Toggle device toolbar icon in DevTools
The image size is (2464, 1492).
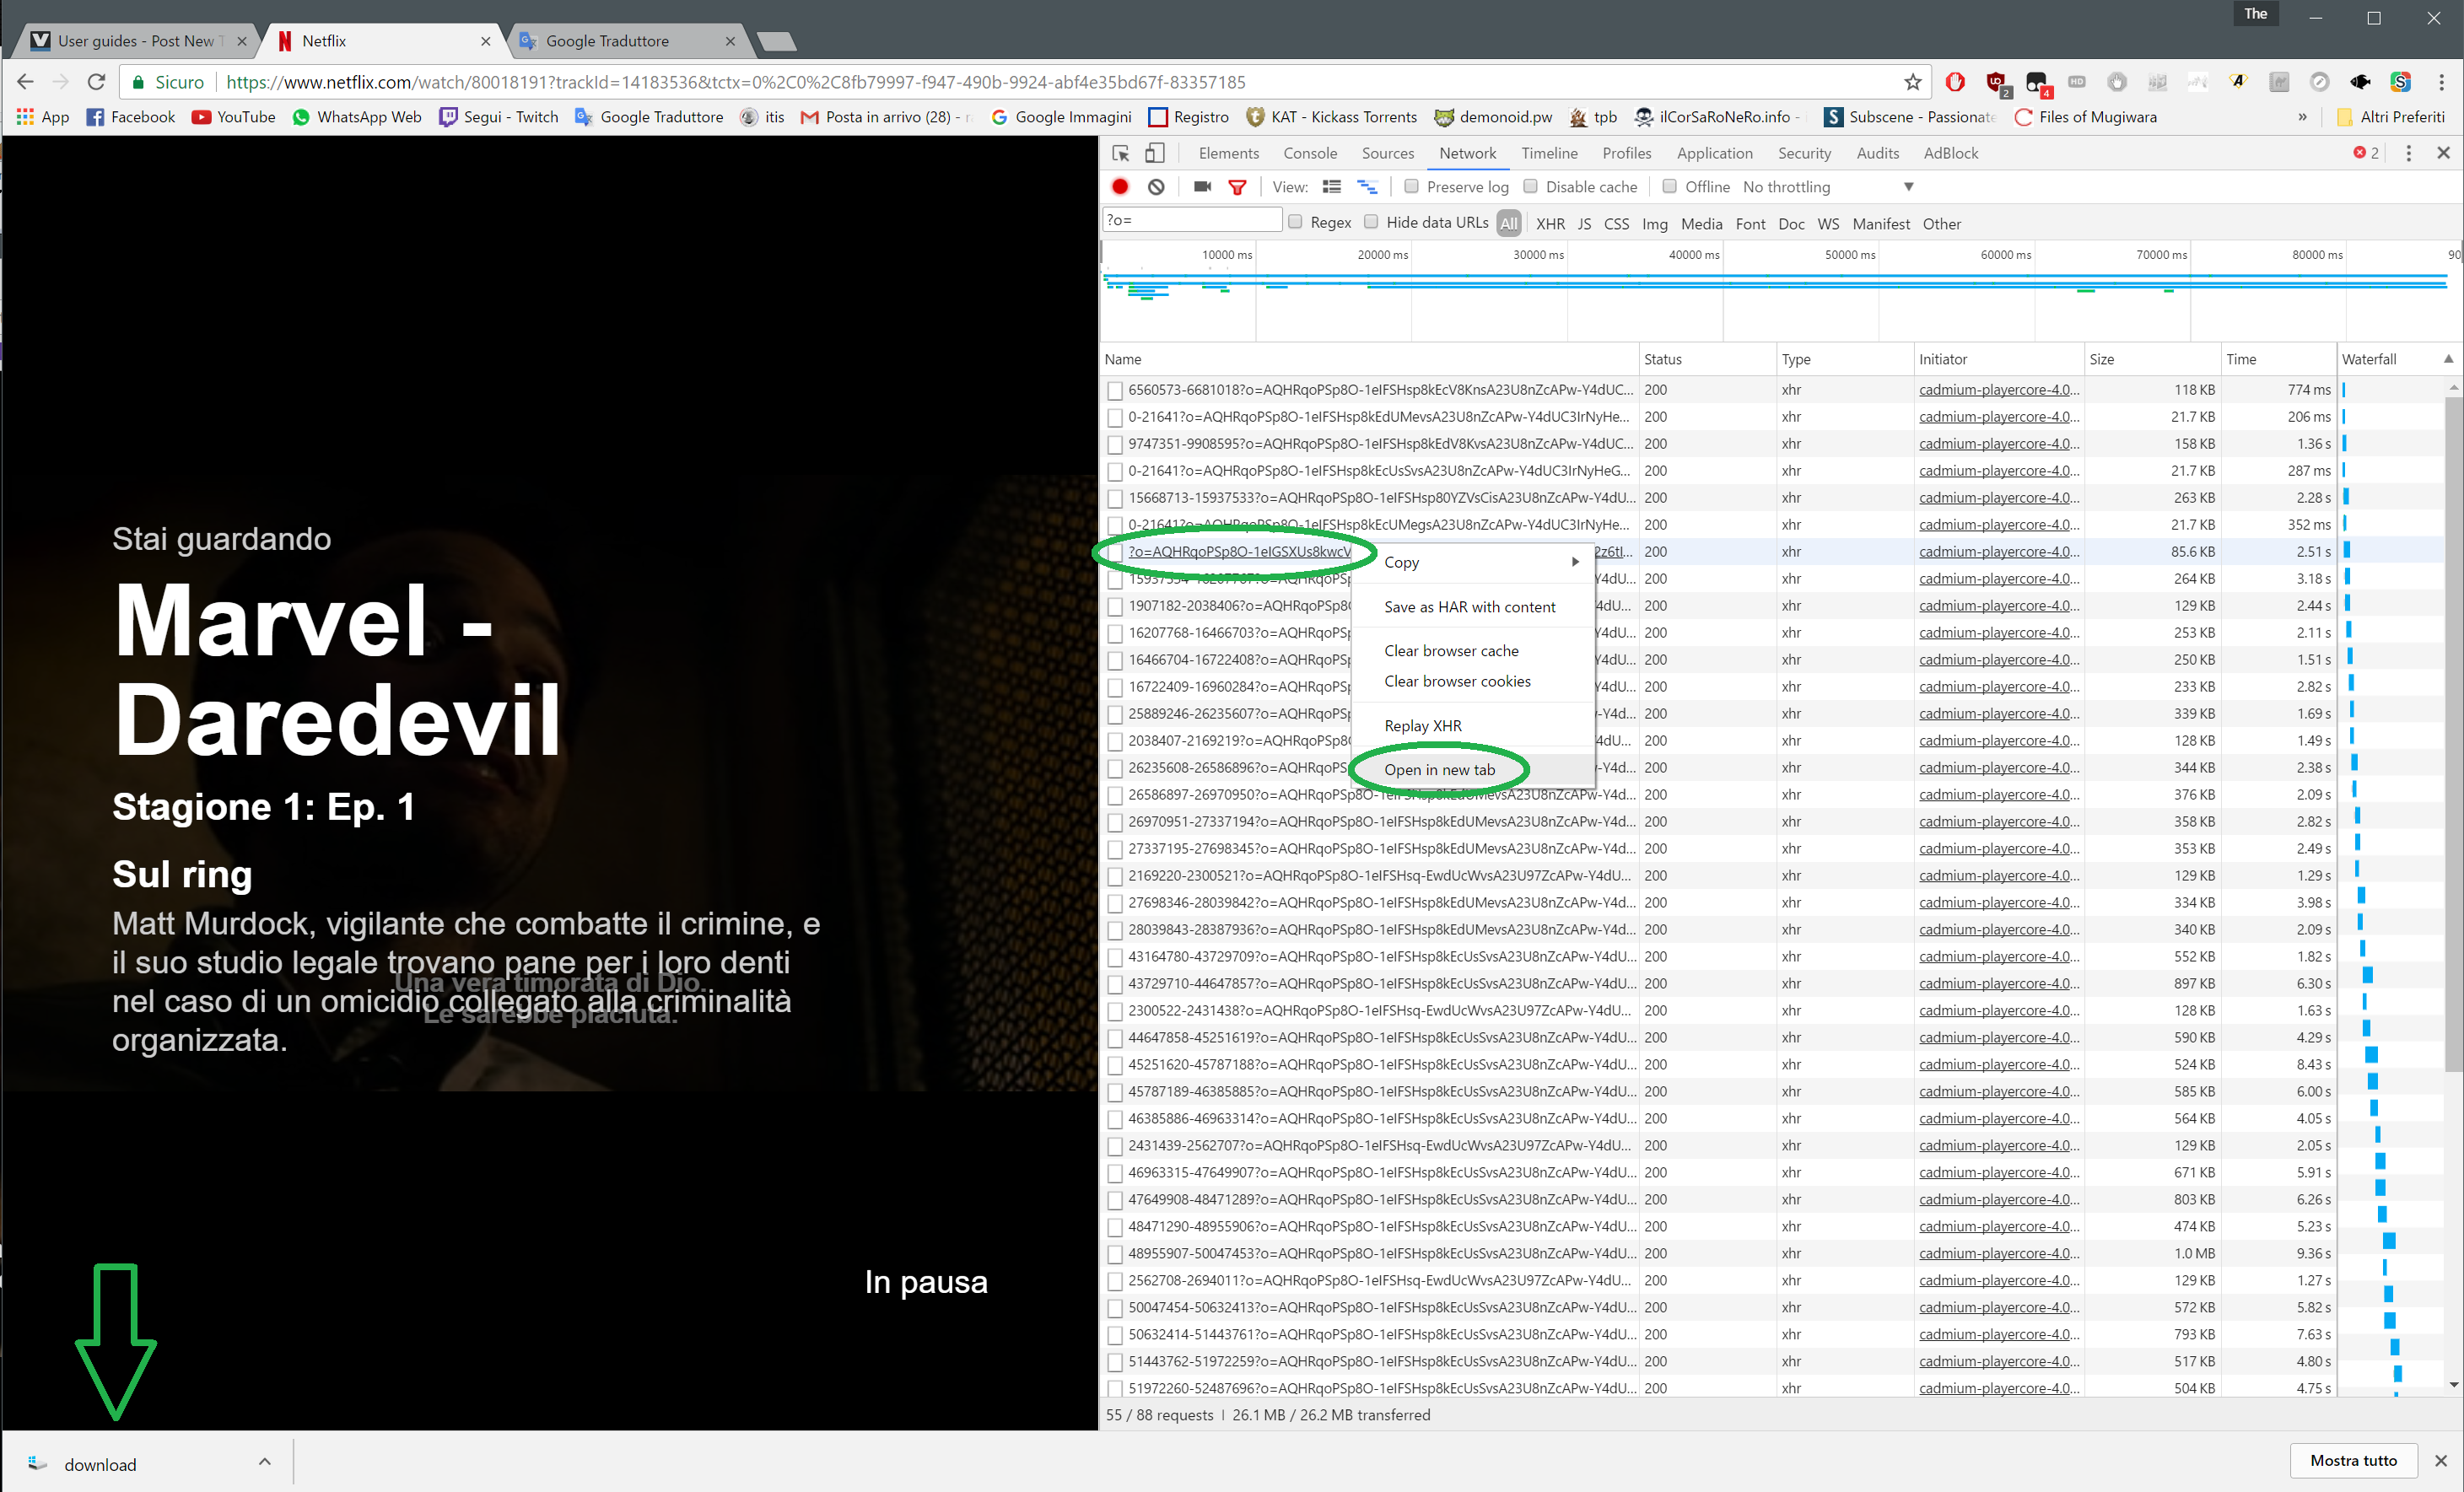[x=1155, y=153]
